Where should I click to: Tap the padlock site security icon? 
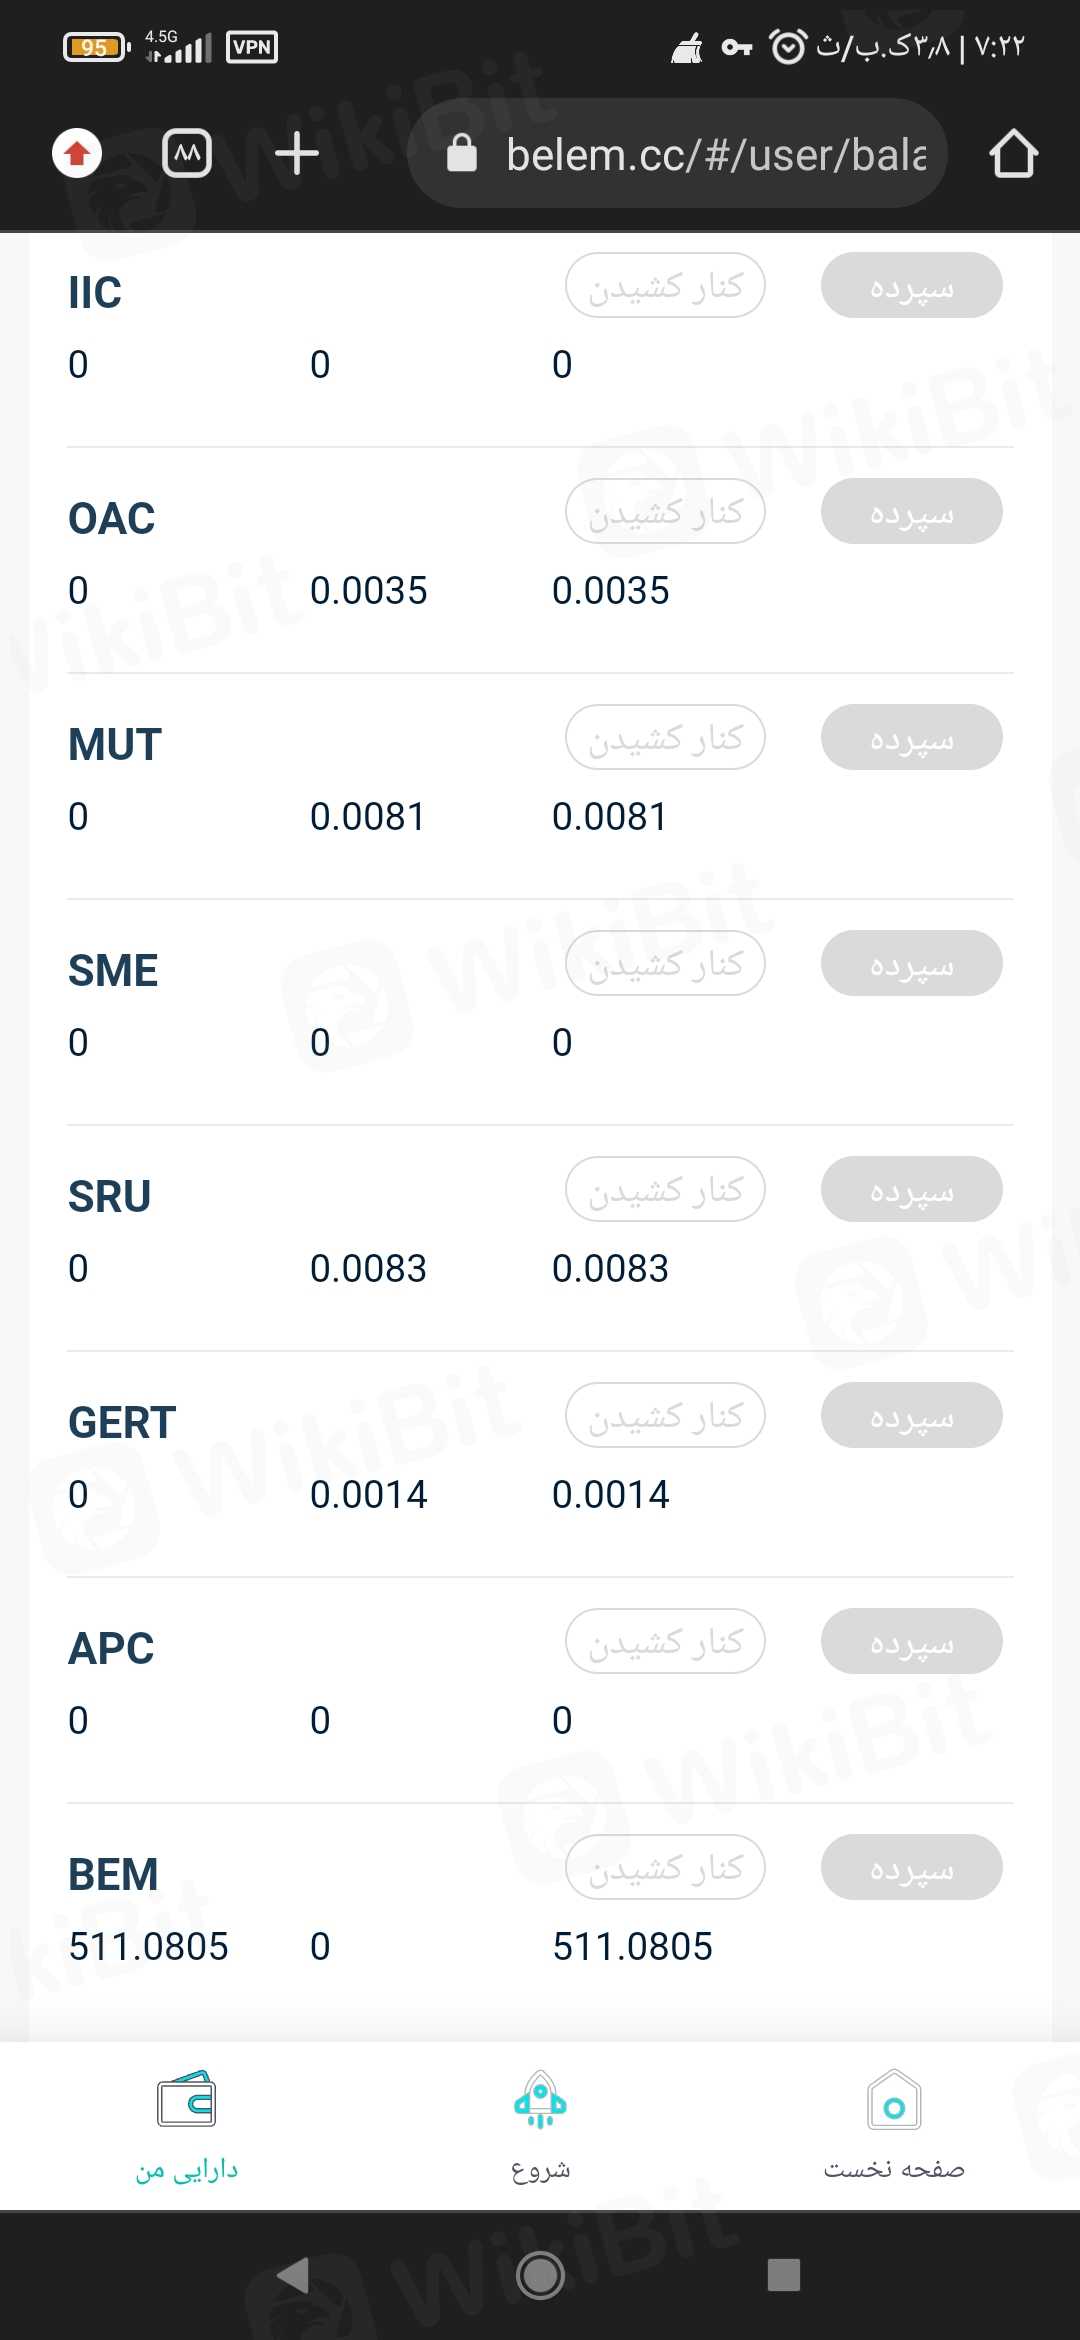(x=461, y=154)
